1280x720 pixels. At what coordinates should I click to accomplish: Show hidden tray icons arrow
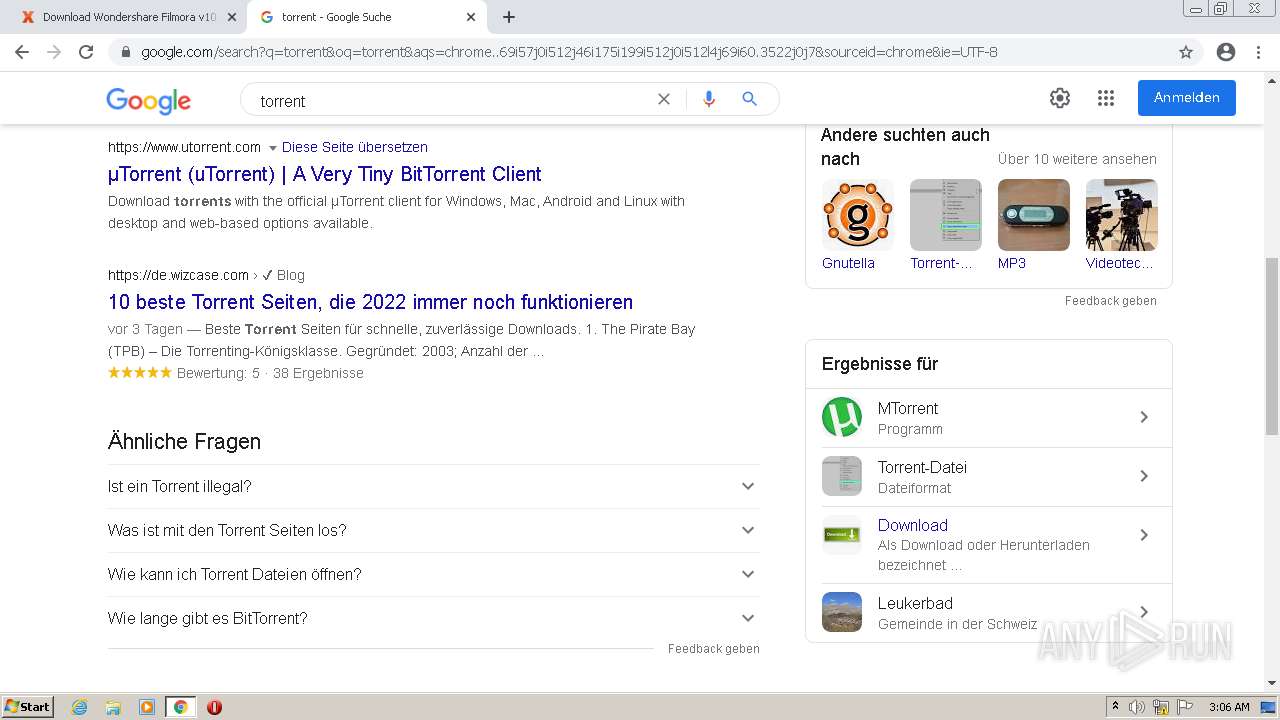pos(1115,707)
